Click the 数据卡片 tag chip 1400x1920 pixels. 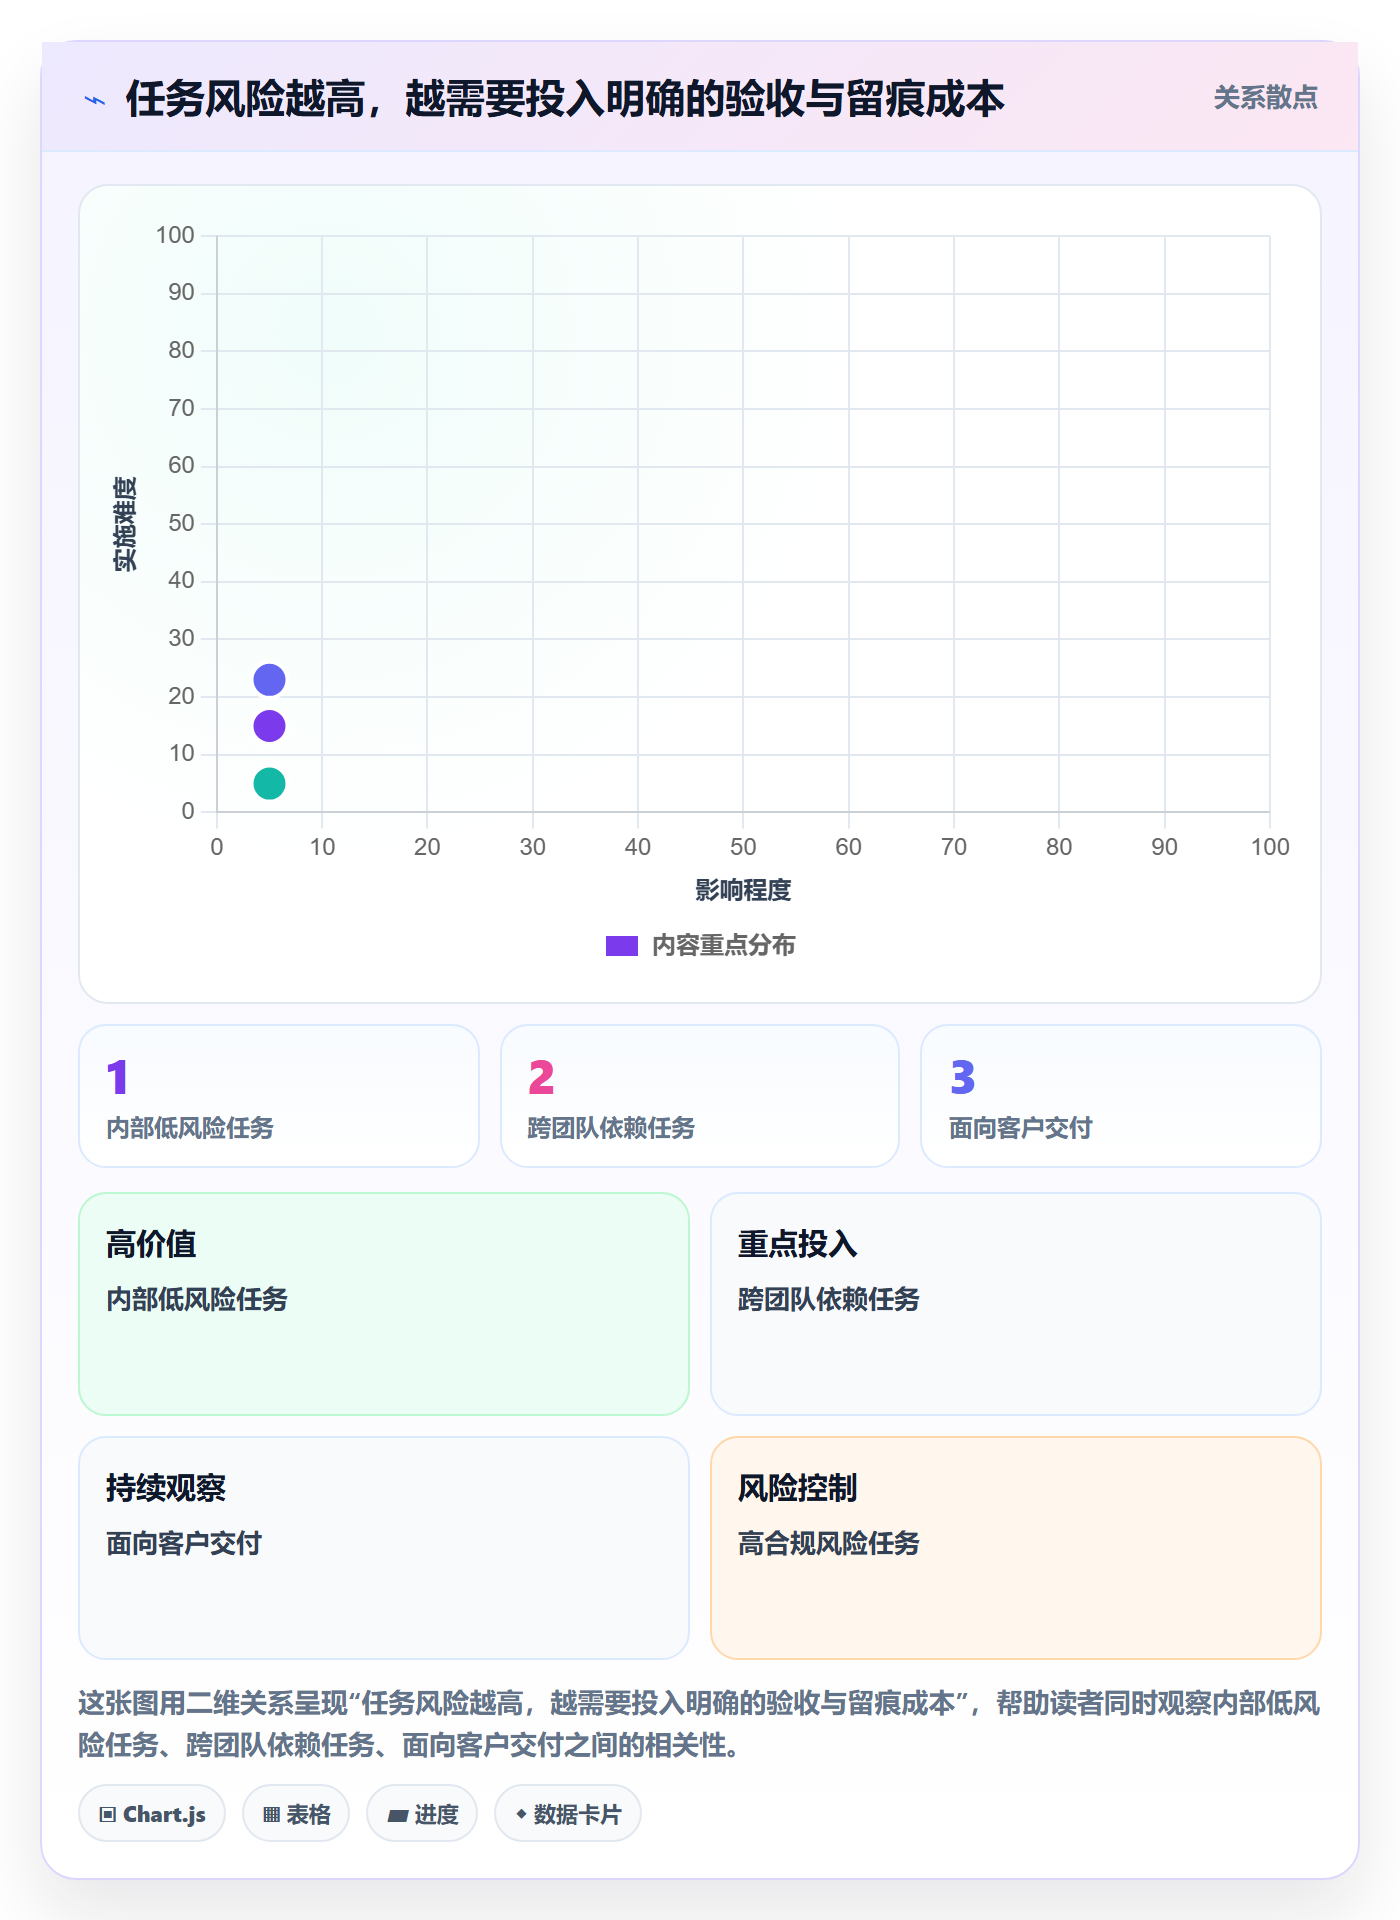click(568, 1814)
